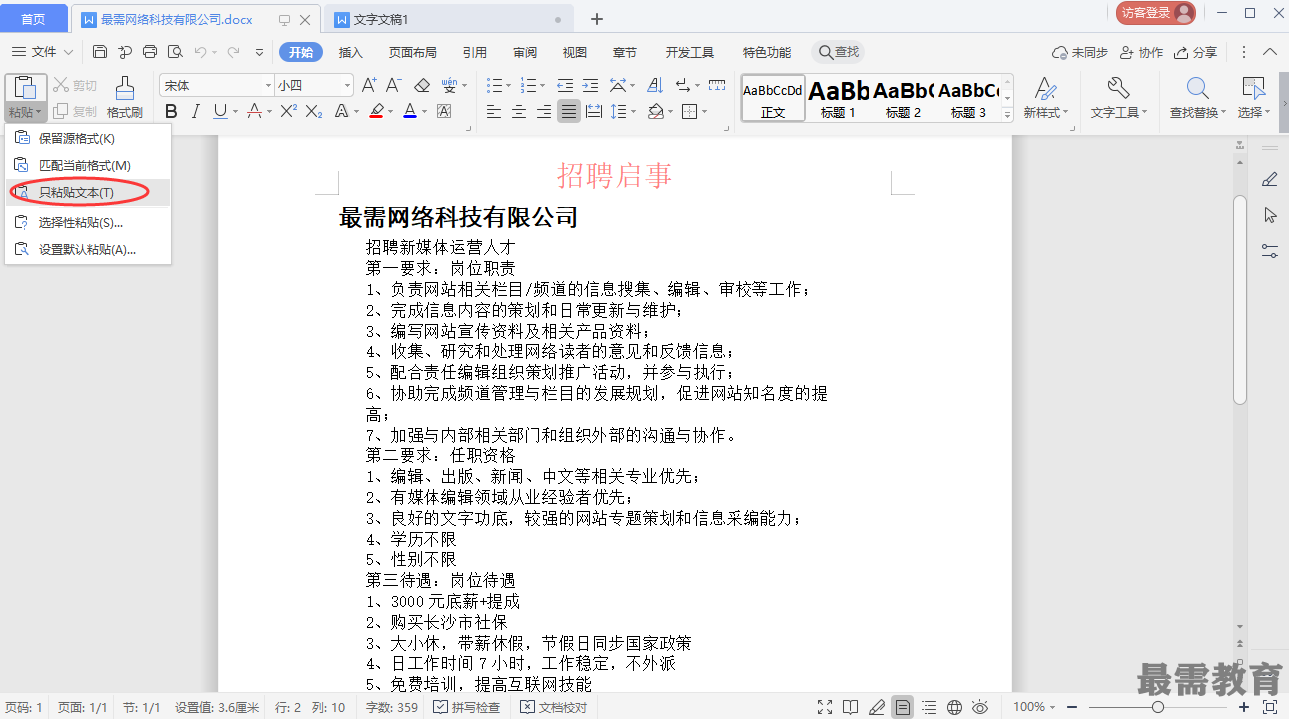Viewport: 1289px width, 719px height.
Task: Align text right
Action: coord(544,111)
